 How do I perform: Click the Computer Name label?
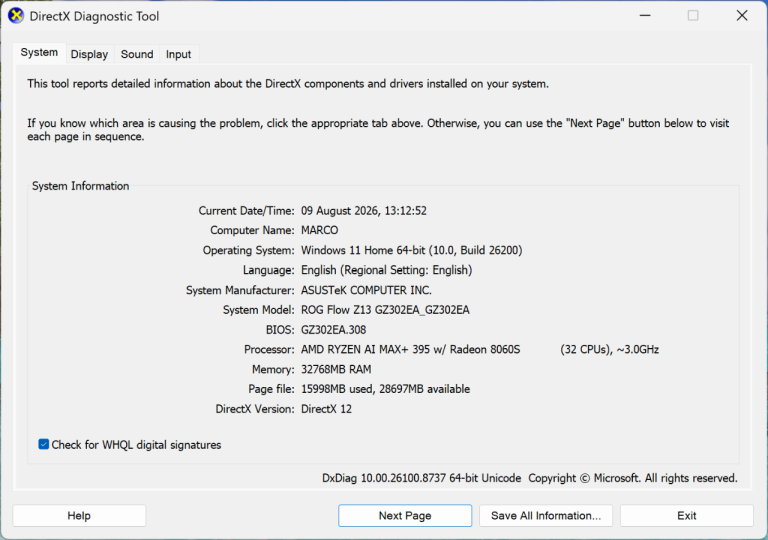click(x=252, y=230)
